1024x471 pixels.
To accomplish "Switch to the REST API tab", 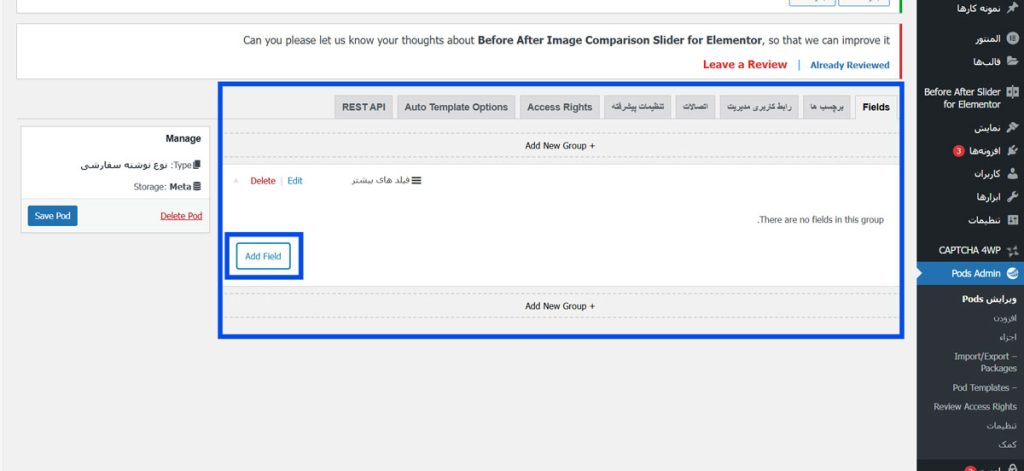I will point(363,107).
